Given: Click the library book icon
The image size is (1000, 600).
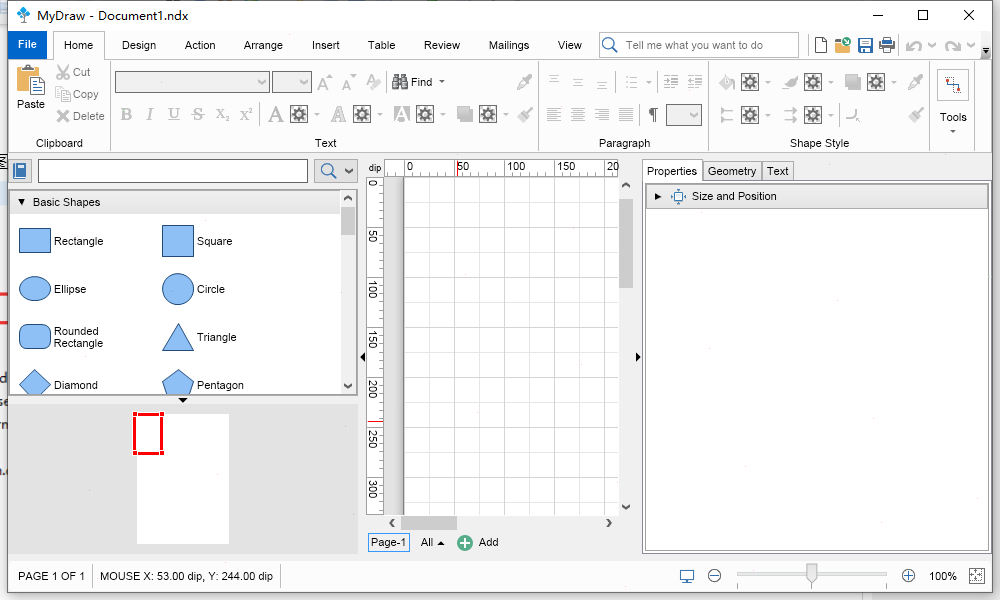Looking at the screenshot, I should click(20, 171).
